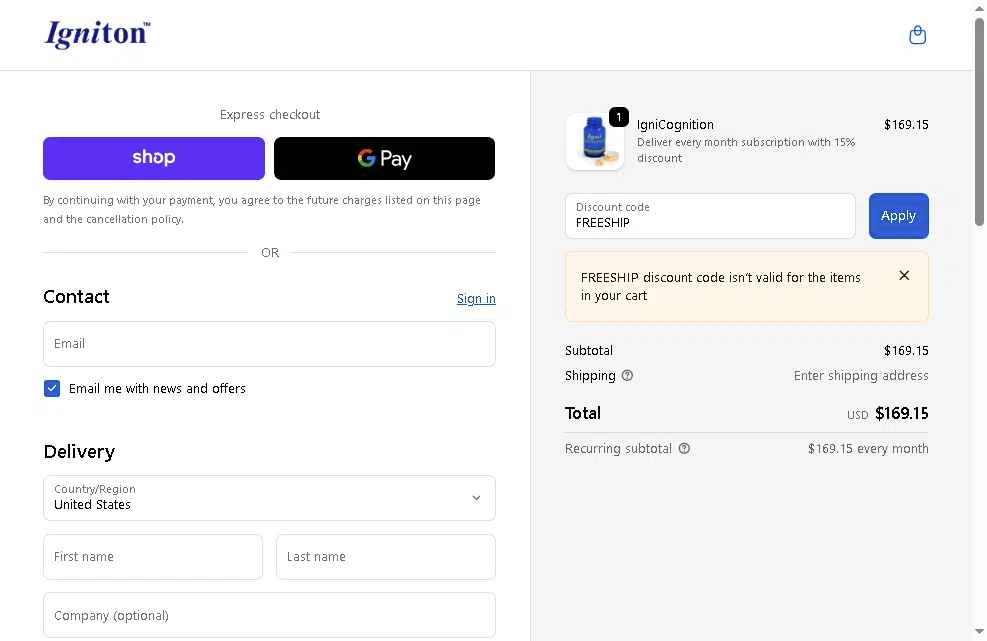The height and width of the screenshot is (641, 987).
Task: Click the Total amount $169.15
Action: (x=901, y=413)
